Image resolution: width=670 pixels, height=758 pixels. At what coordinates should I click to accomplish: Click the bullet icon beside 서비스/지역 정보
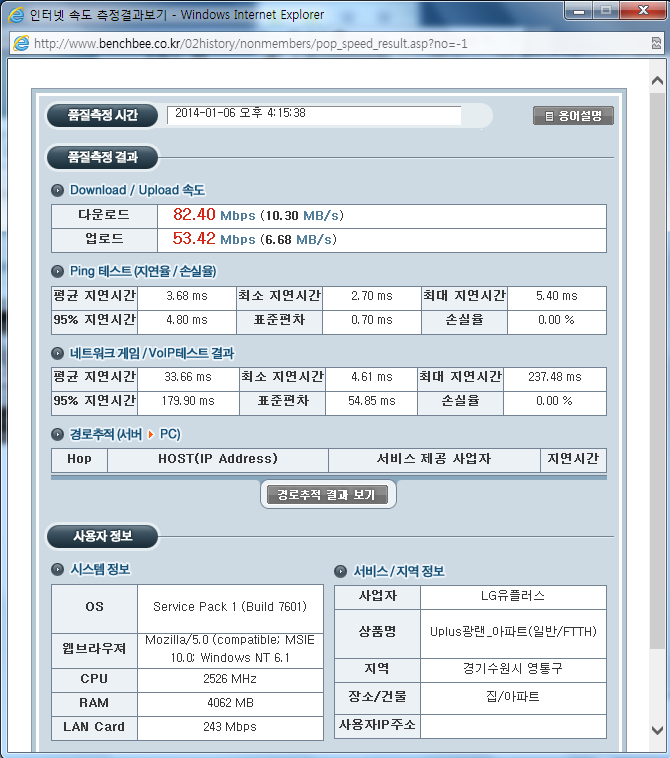coord(340,571)
